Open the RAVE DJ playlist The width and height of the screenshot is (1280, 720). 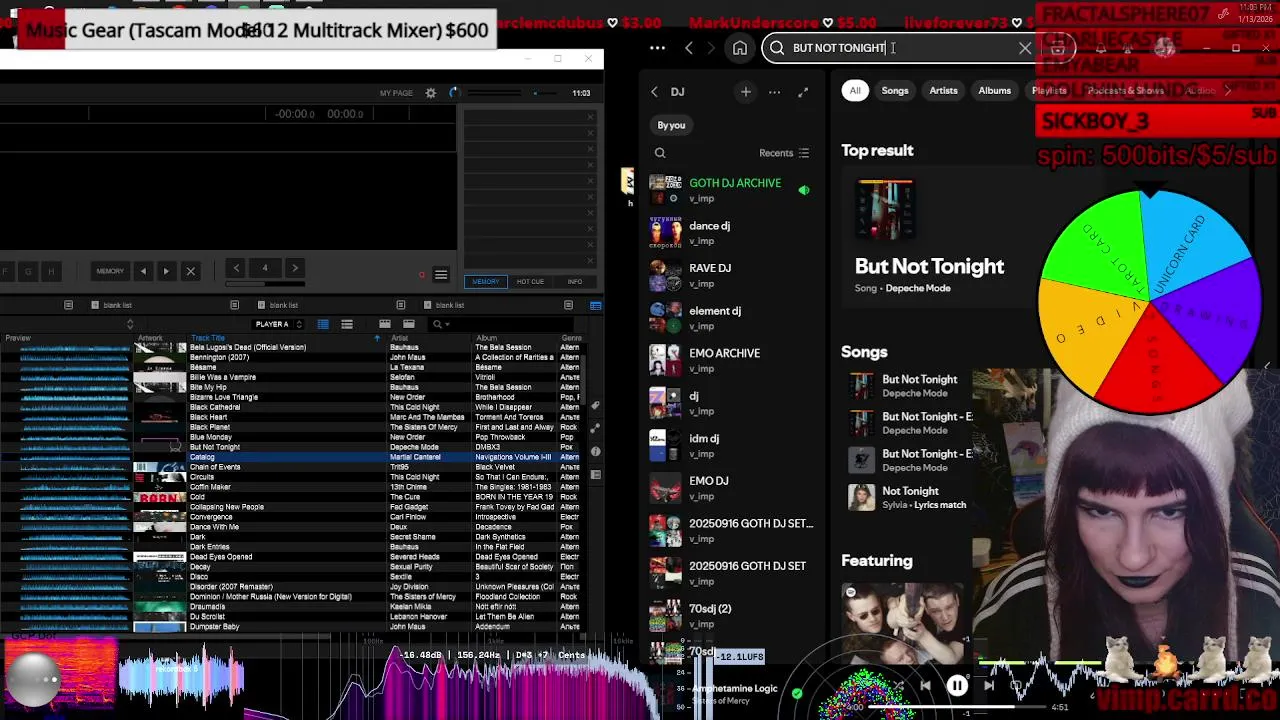point(734,275)
